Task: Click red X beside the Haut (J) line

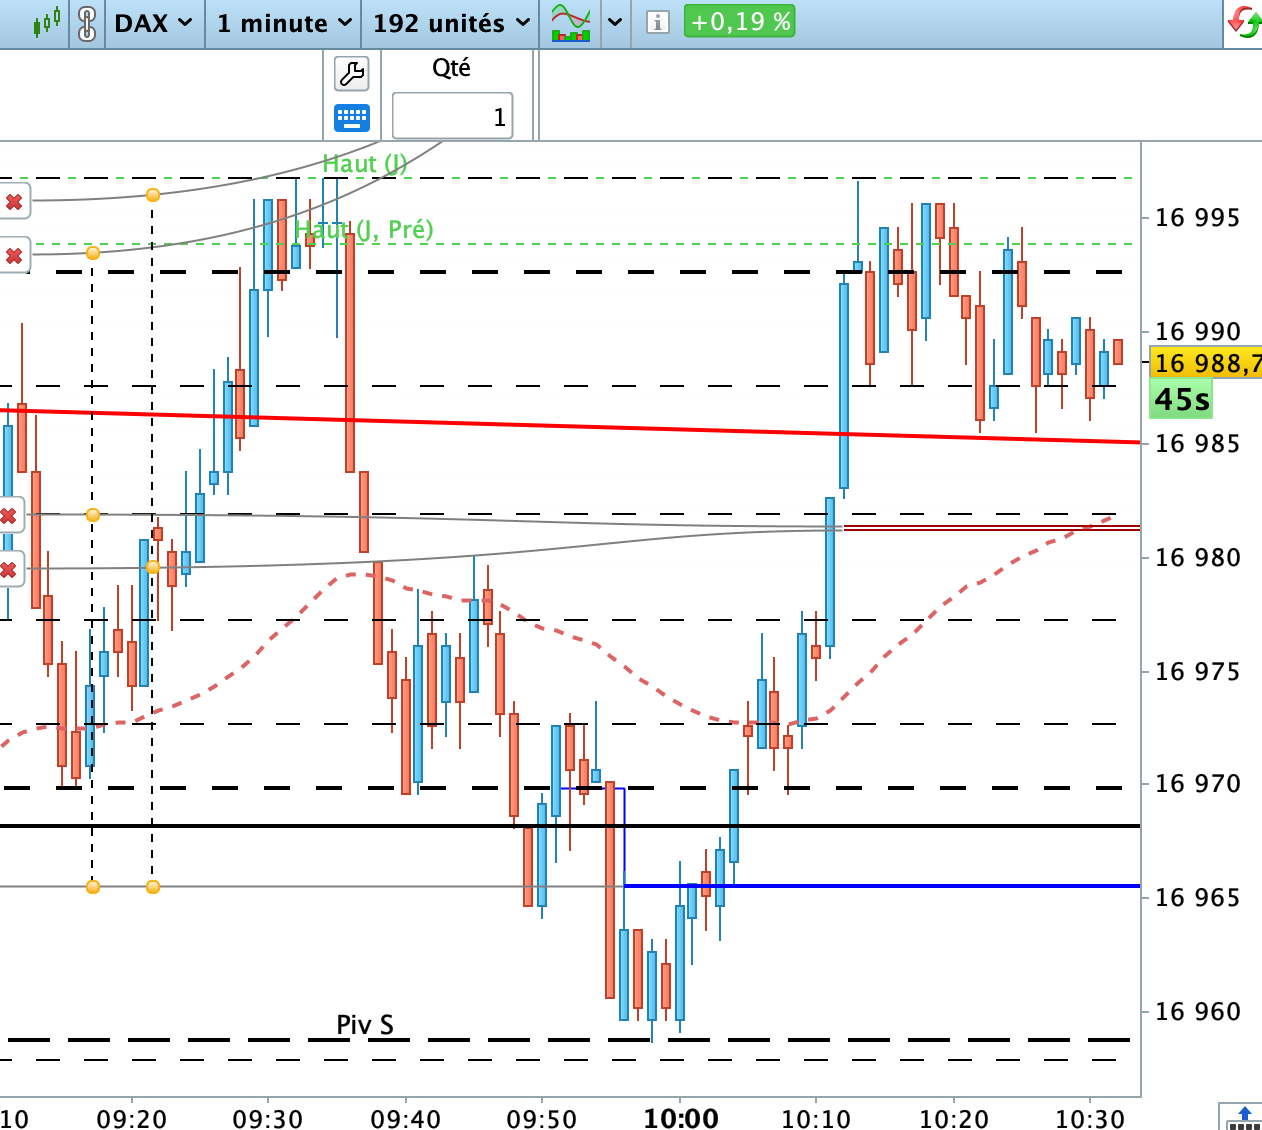Action: point(14,202)
